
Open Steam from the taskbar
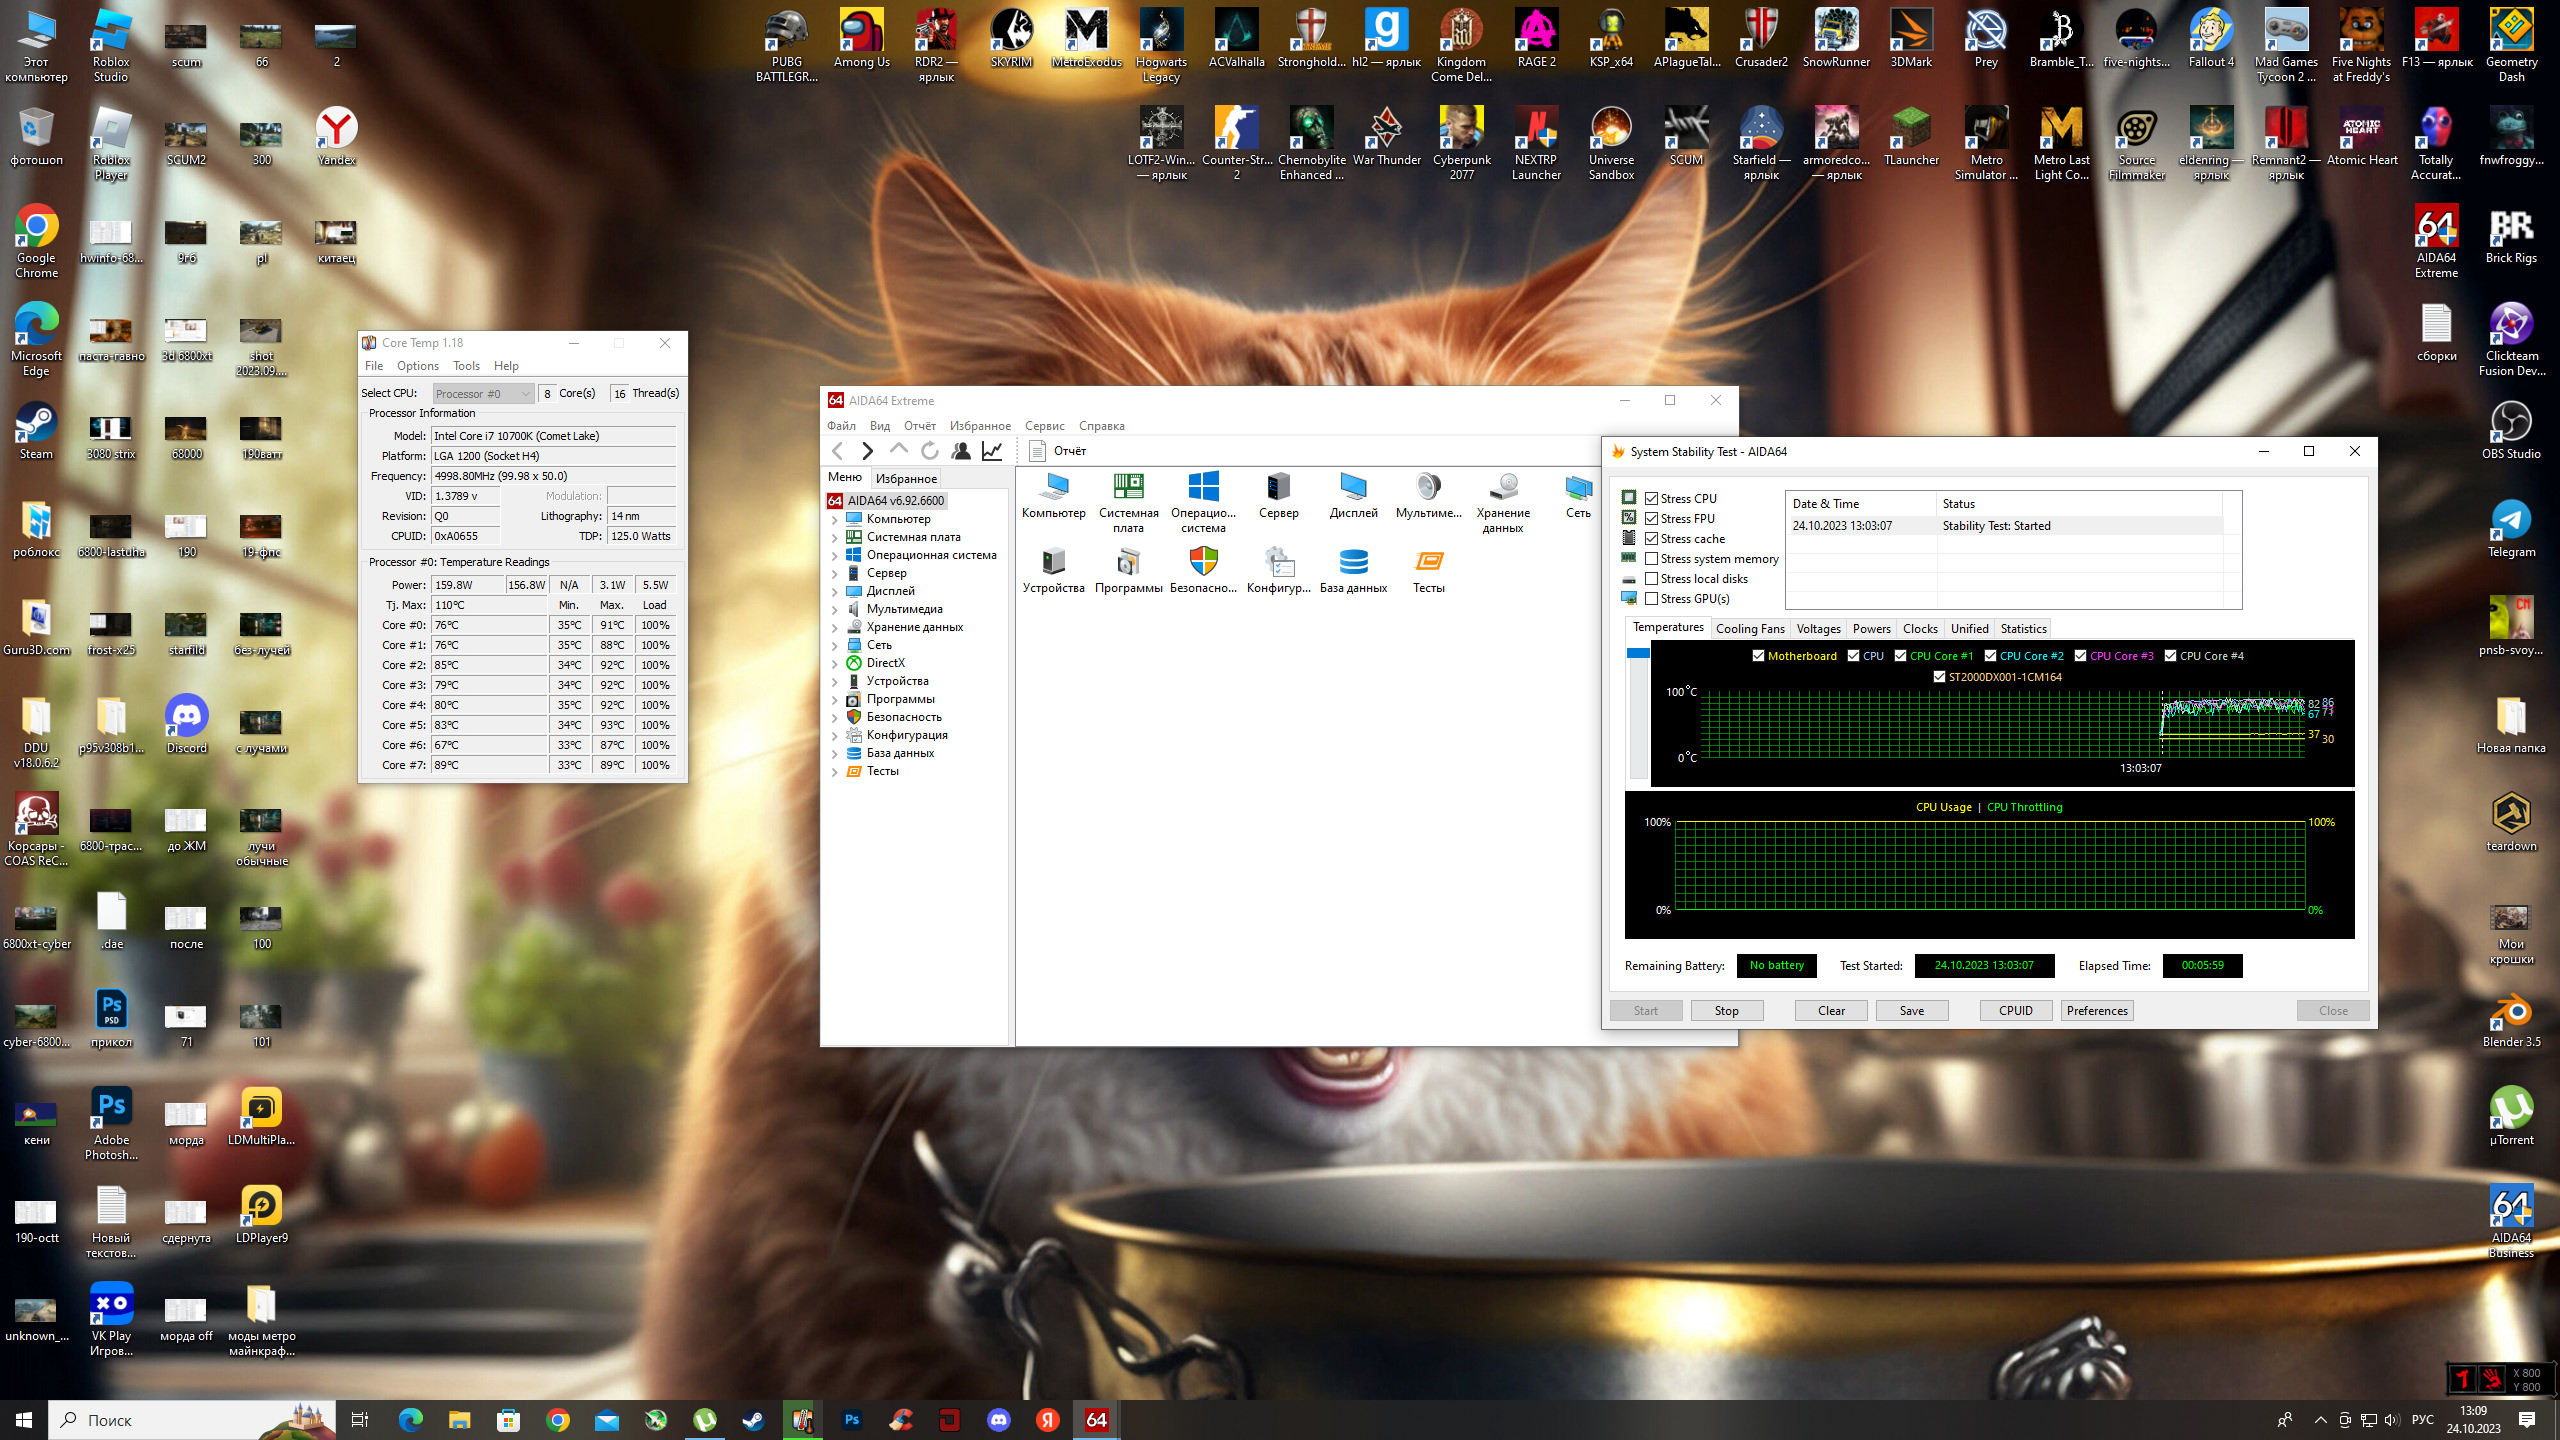click(753, 1420)
